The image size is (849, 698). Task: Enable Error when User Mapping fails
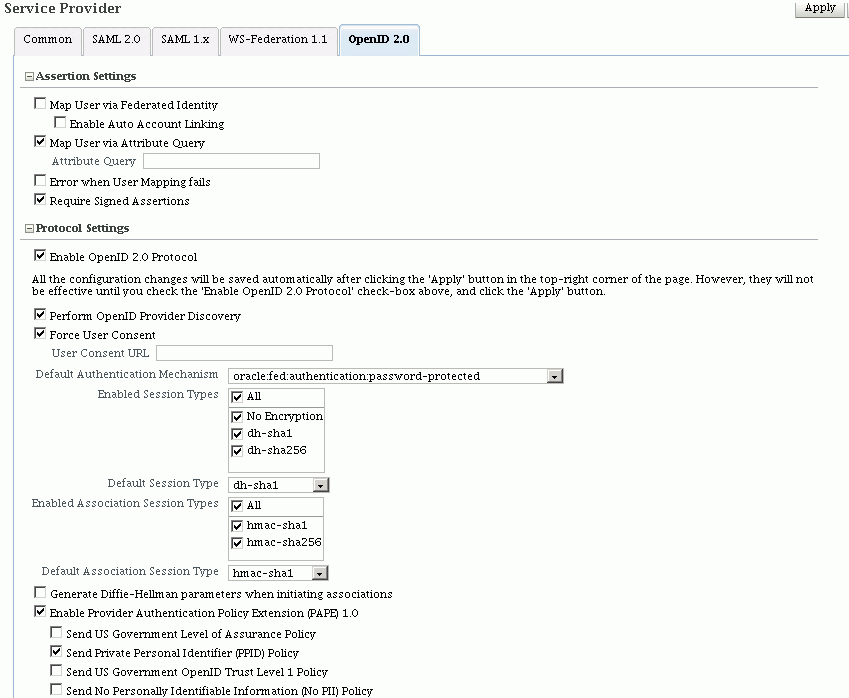40,180
